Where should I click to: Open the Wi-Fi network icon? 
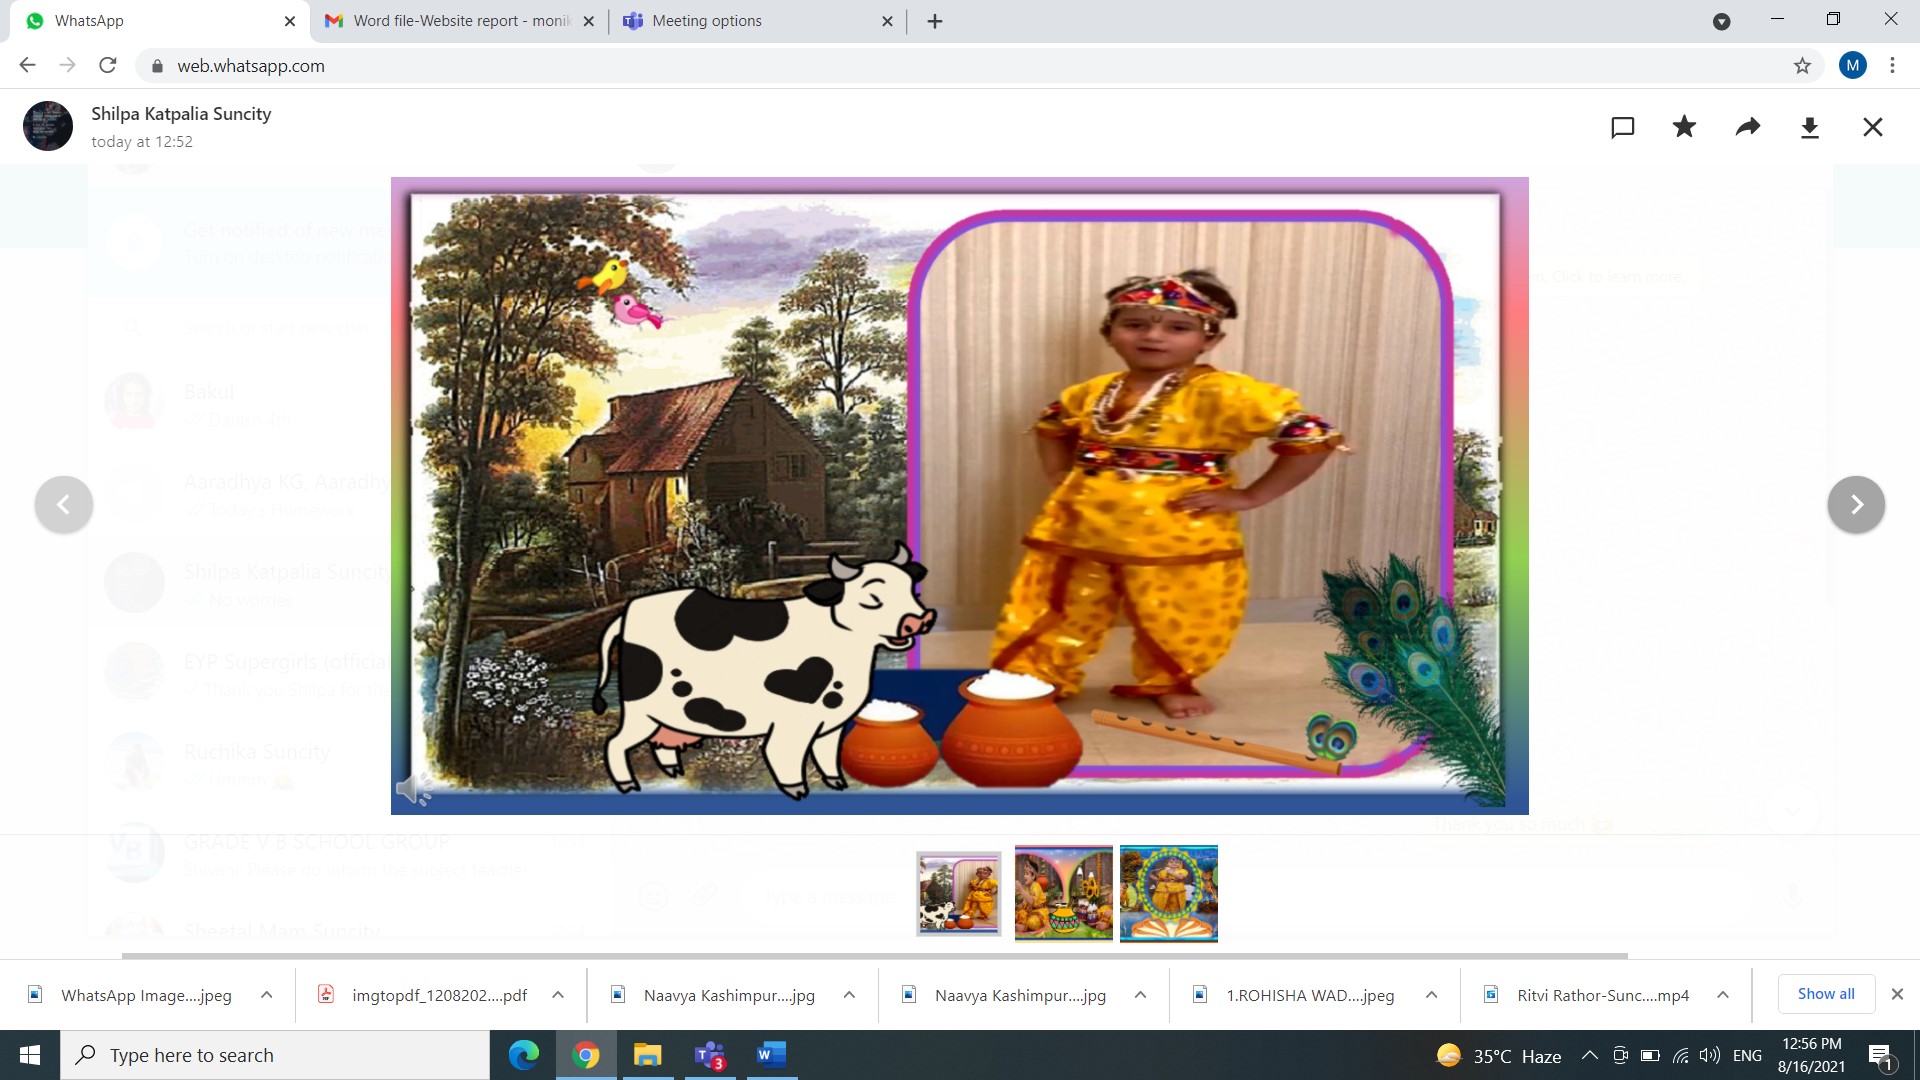coord(1681,1055)
